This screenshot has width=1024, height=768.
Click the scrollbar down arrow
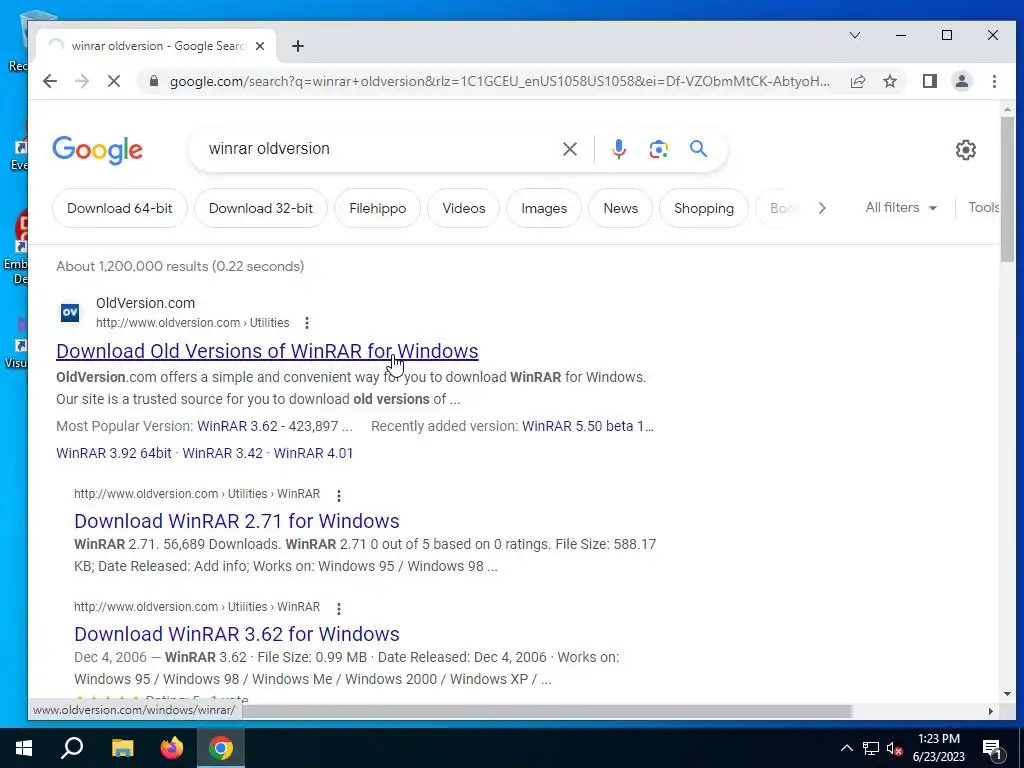coord(1007,694)
